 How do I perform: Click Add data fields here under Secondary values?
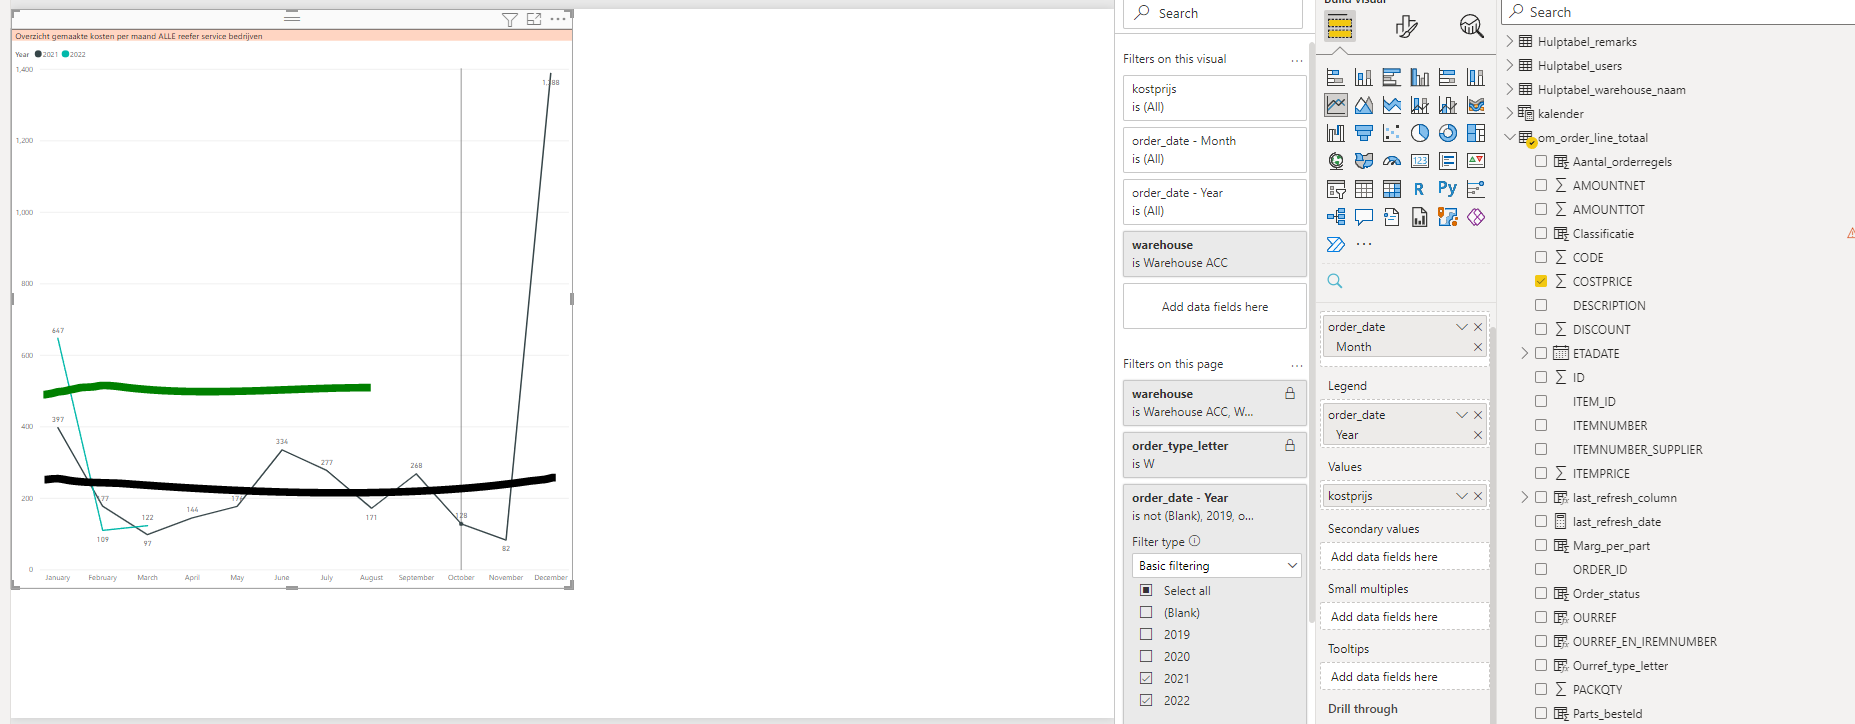1404,557
